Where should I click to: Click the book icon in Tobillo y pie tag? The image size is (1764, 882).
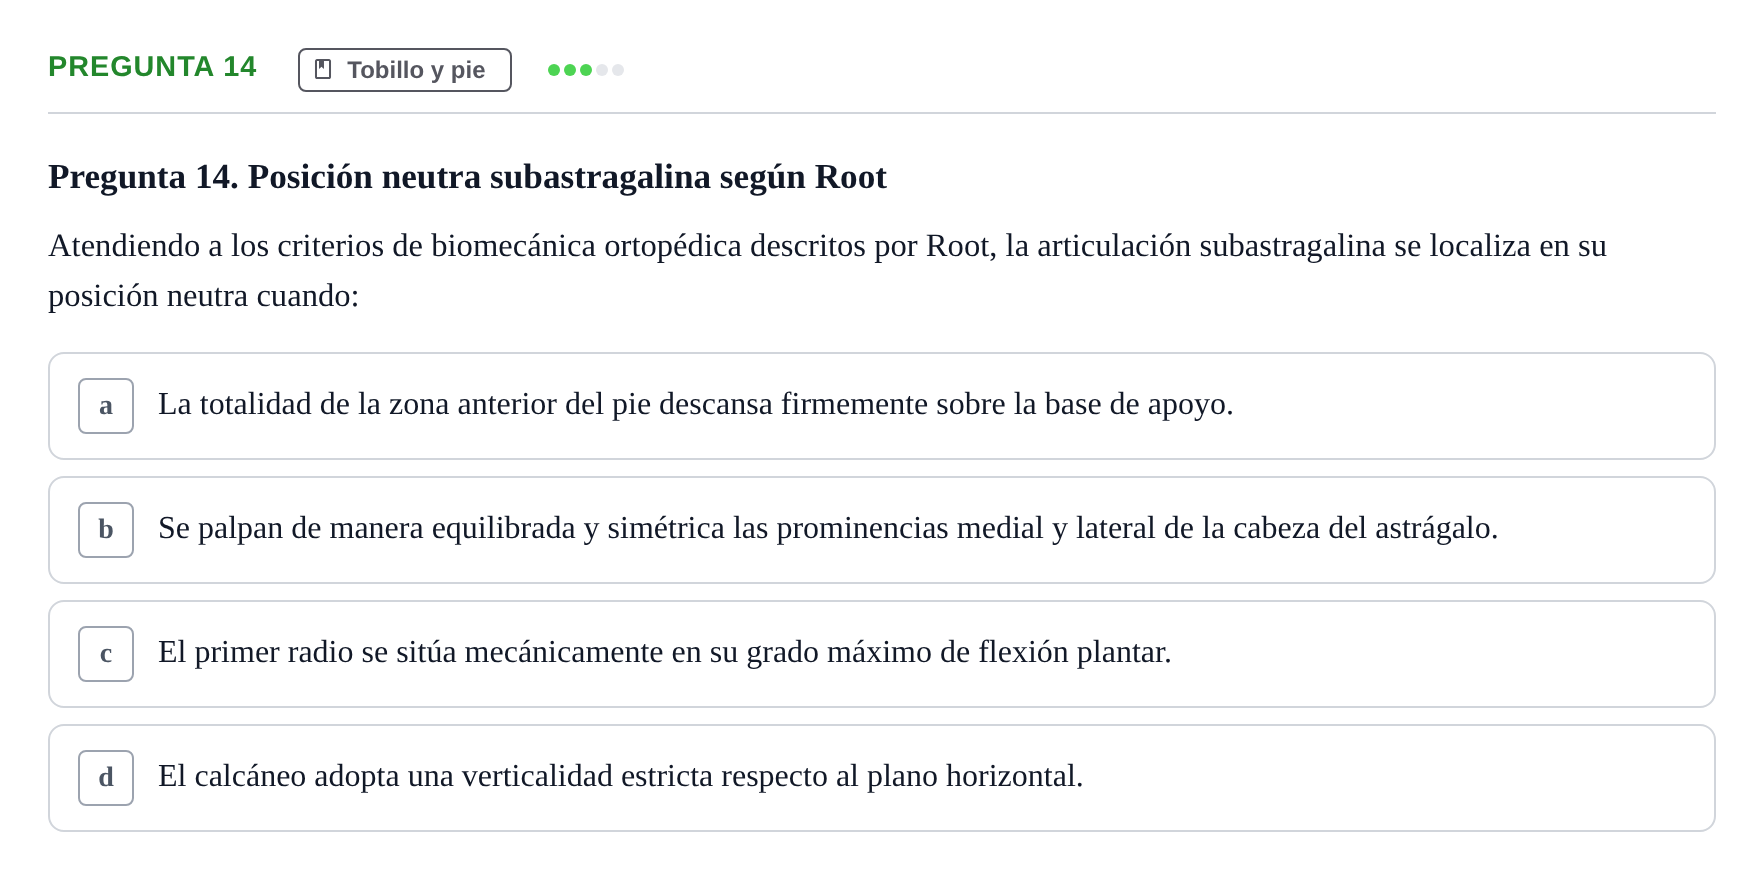(x=323, y=69)
